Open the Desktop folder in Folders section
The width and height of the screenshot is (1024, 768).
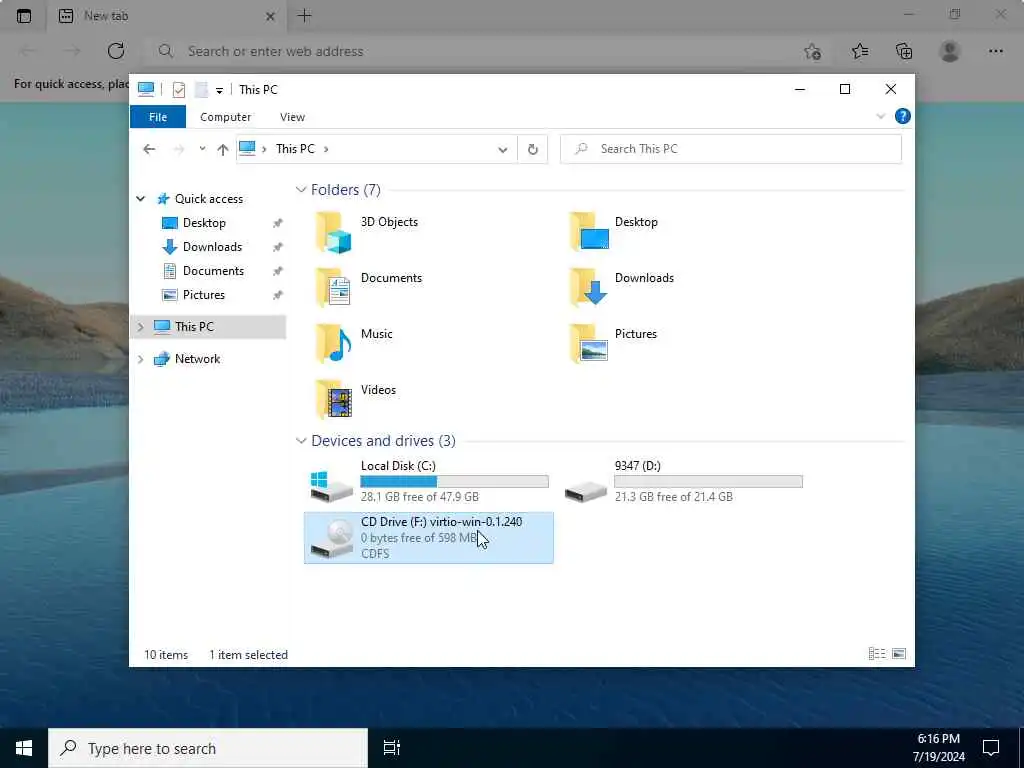pyautogui.click(x=588, y=232)
